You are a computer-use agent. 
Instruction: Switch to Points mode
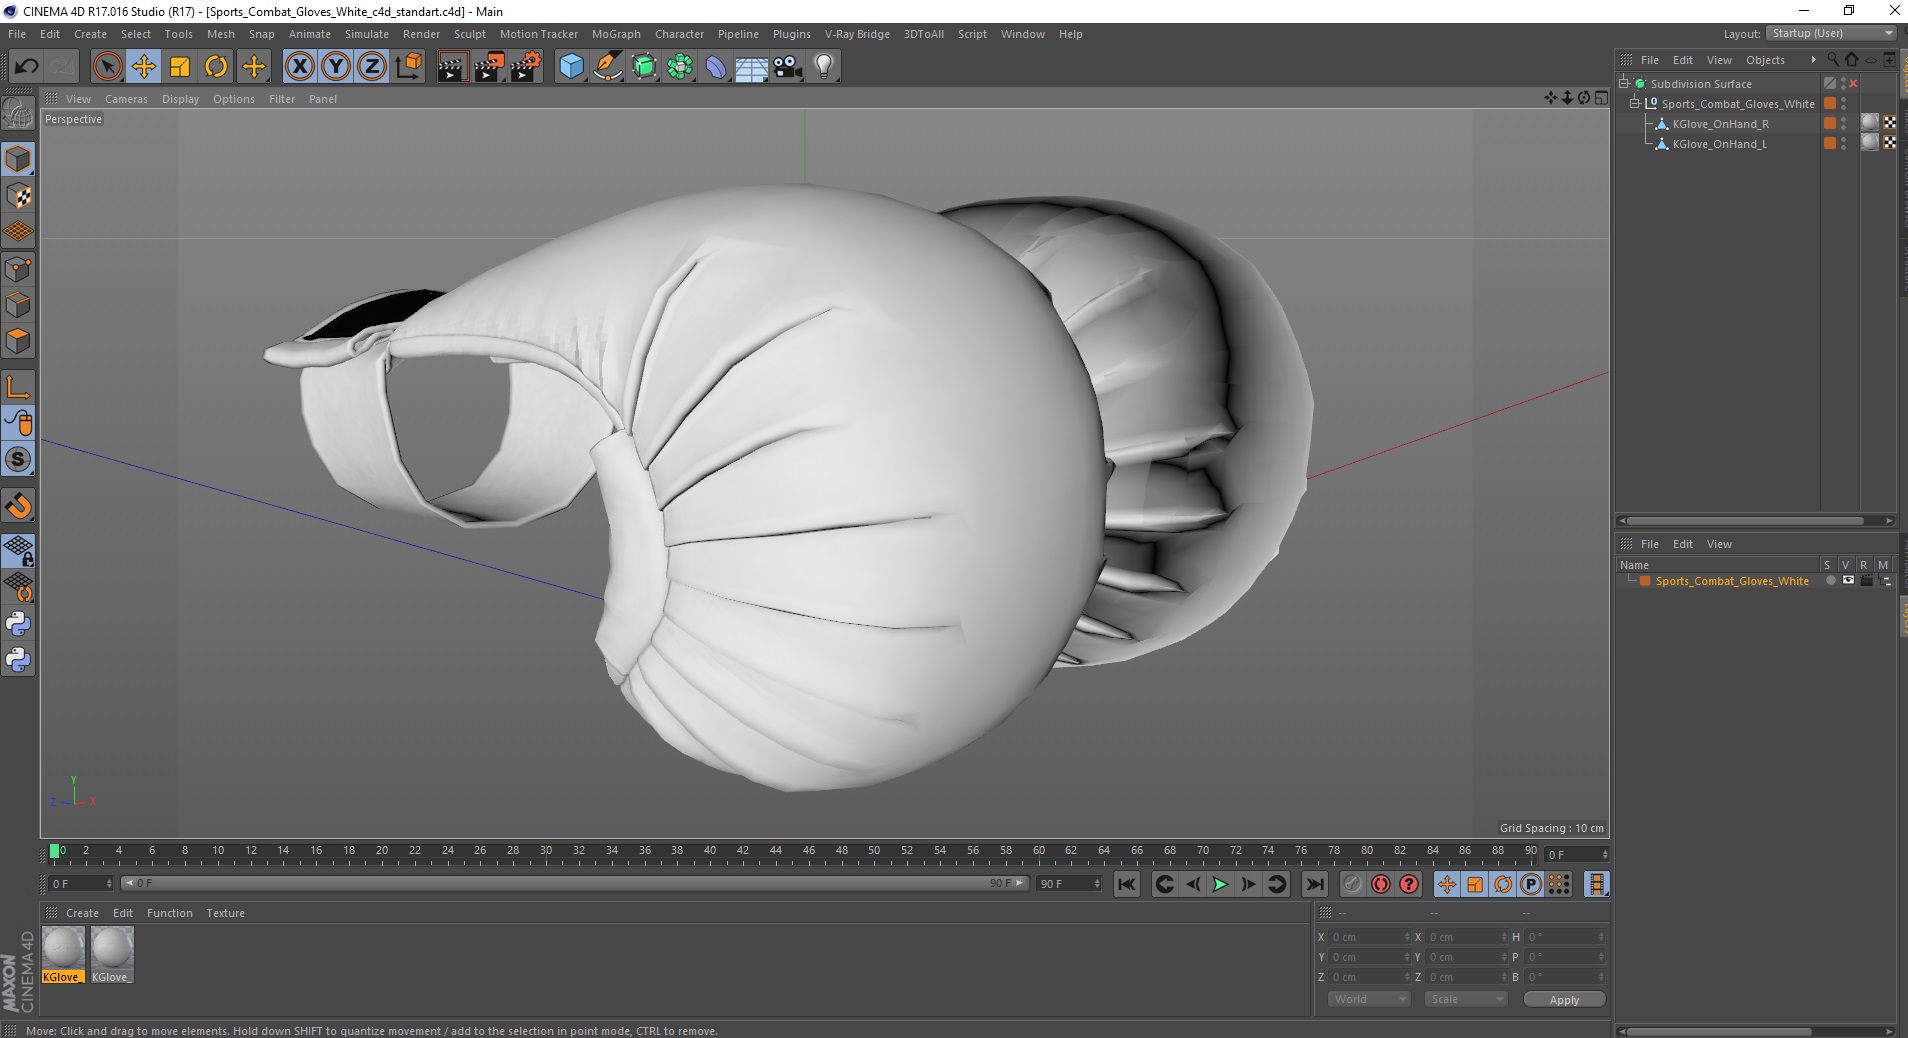click(x=18, y=269)
